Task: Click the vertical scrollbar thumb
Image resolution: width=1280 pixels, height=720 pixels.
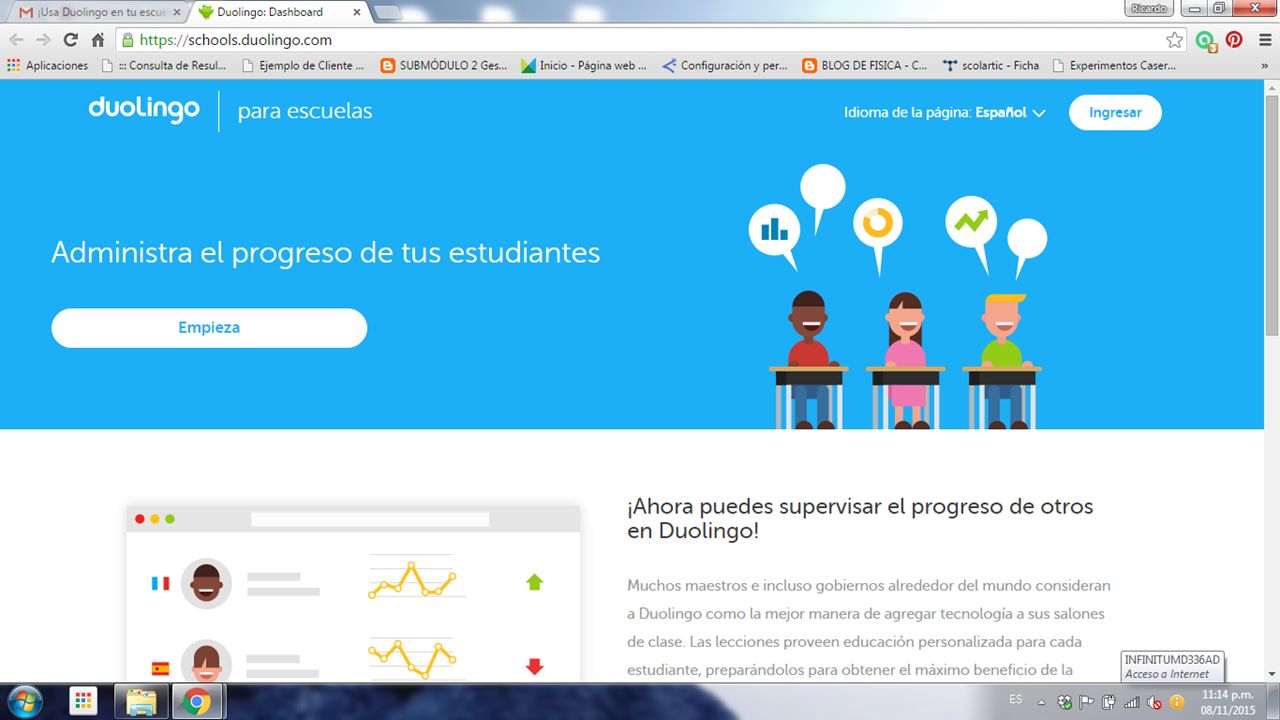Action: (x=1272, y=215)
